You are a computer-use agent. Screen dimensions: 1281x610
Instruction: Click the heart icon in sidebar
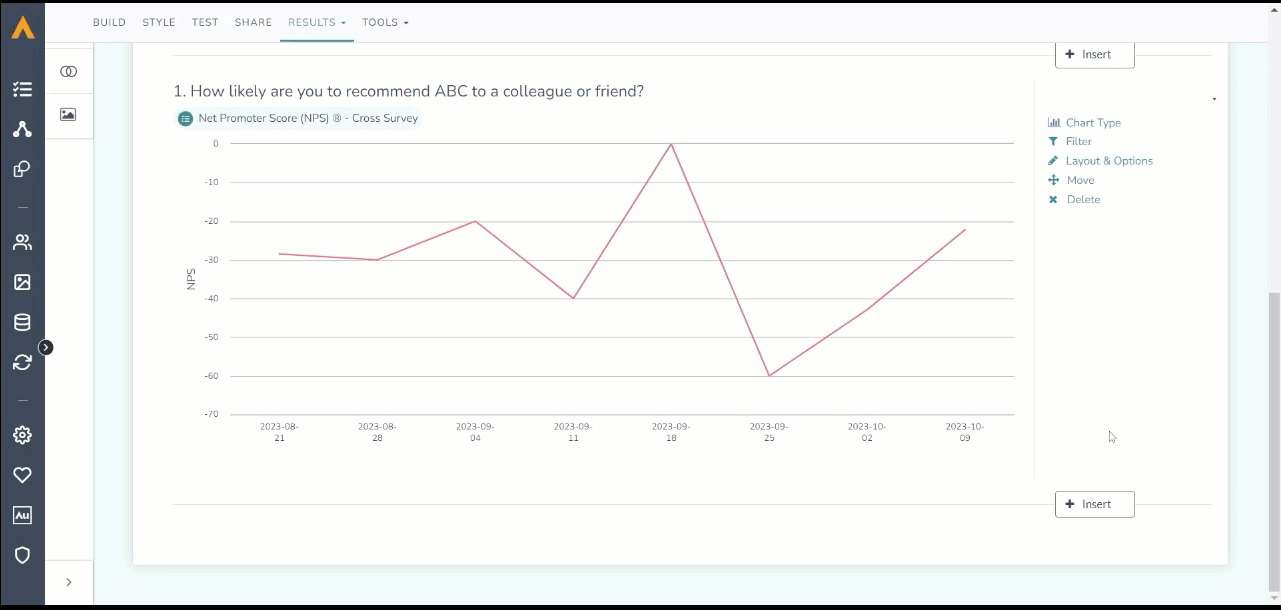[22, 475]
